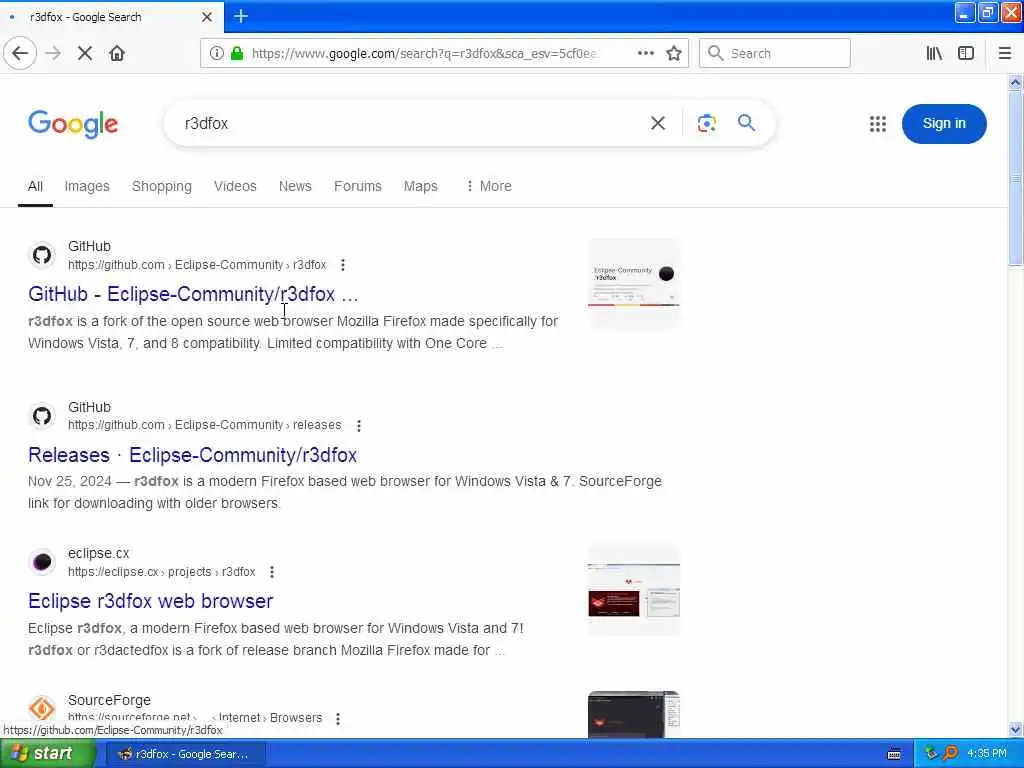Image resolution: width=1024 pixels, height=768 pixels.
Task: Open the Library bookmarks icon
Action: pos(934,54)
